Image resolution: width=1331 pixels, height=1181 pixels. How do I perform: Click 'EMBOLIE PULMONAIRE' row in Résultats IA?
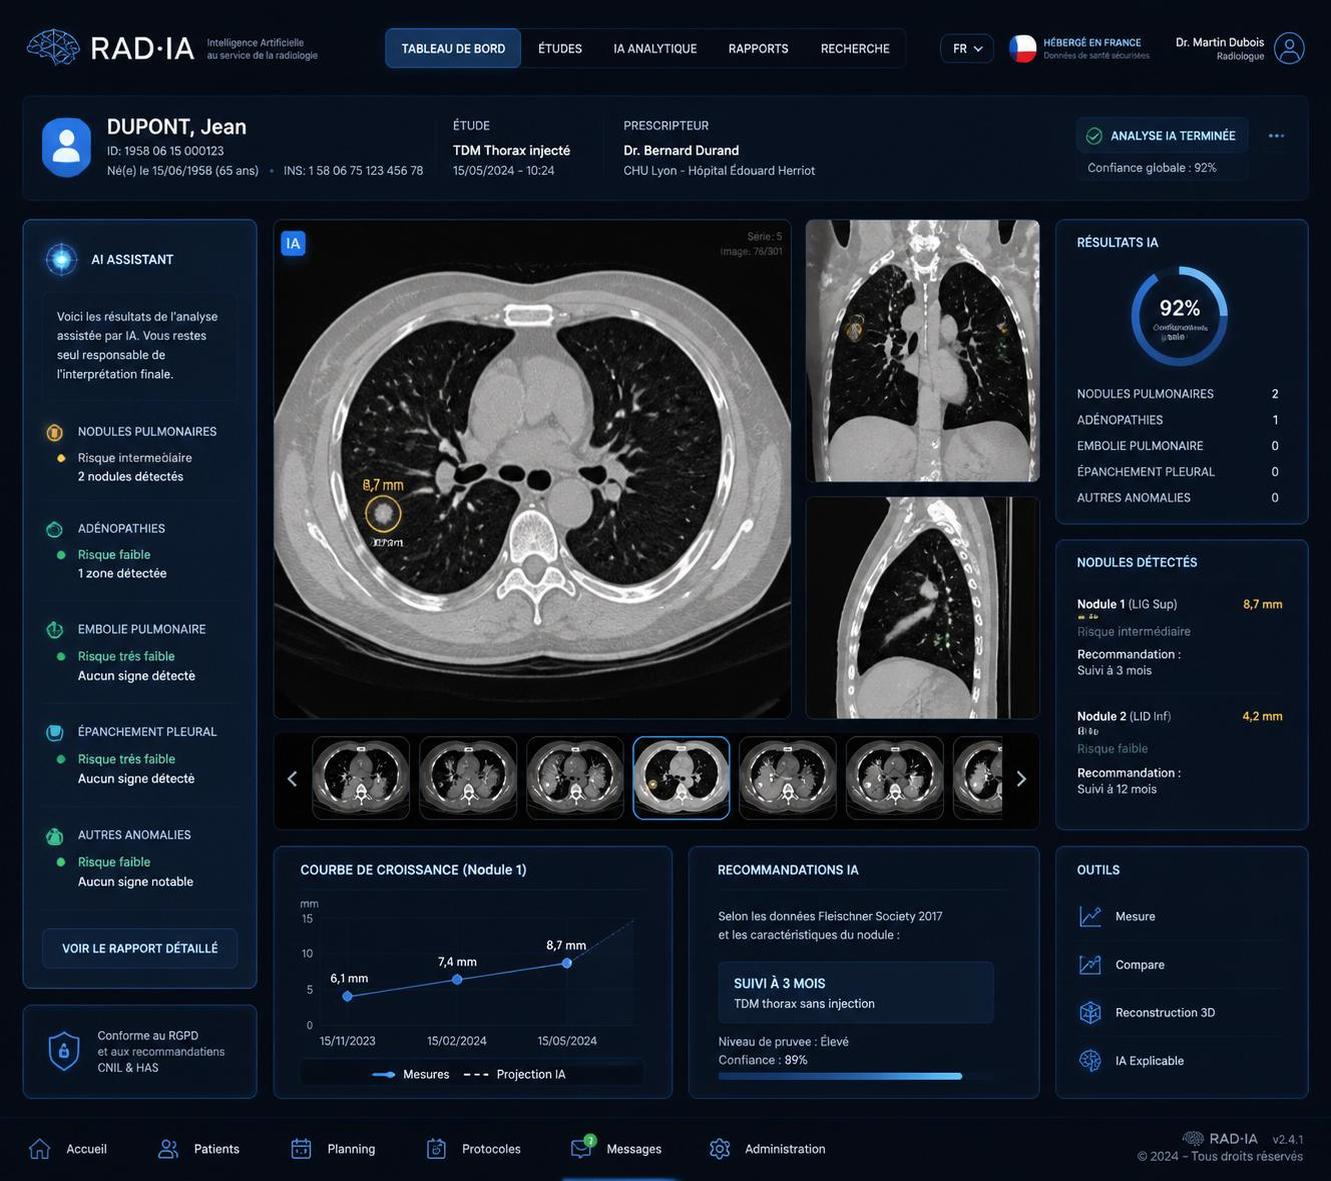(x=1178, y=446)
